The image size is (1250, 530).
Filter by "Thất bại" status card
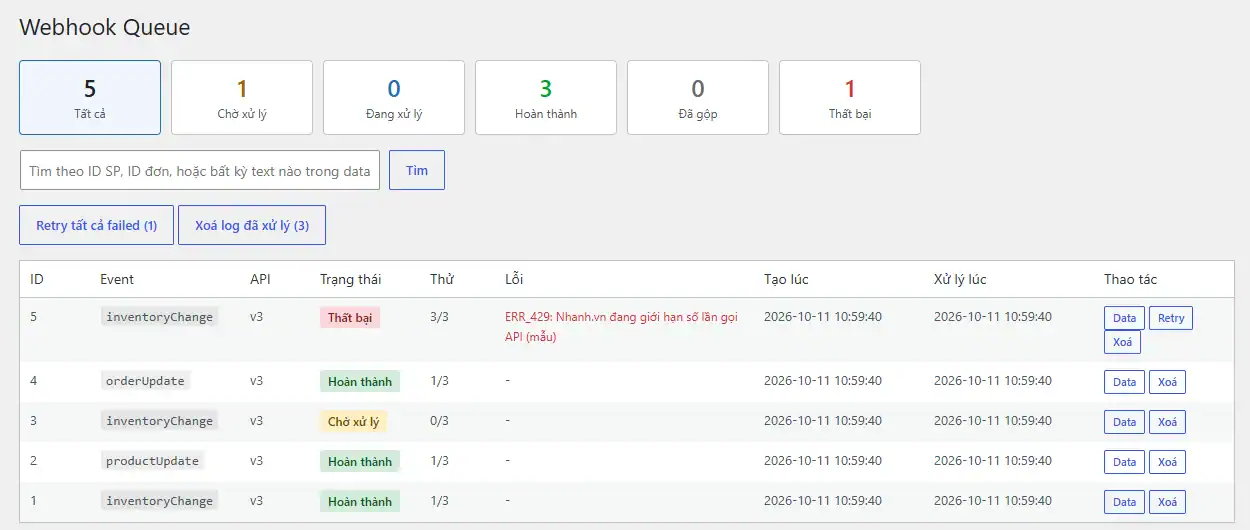coord(850,98)
